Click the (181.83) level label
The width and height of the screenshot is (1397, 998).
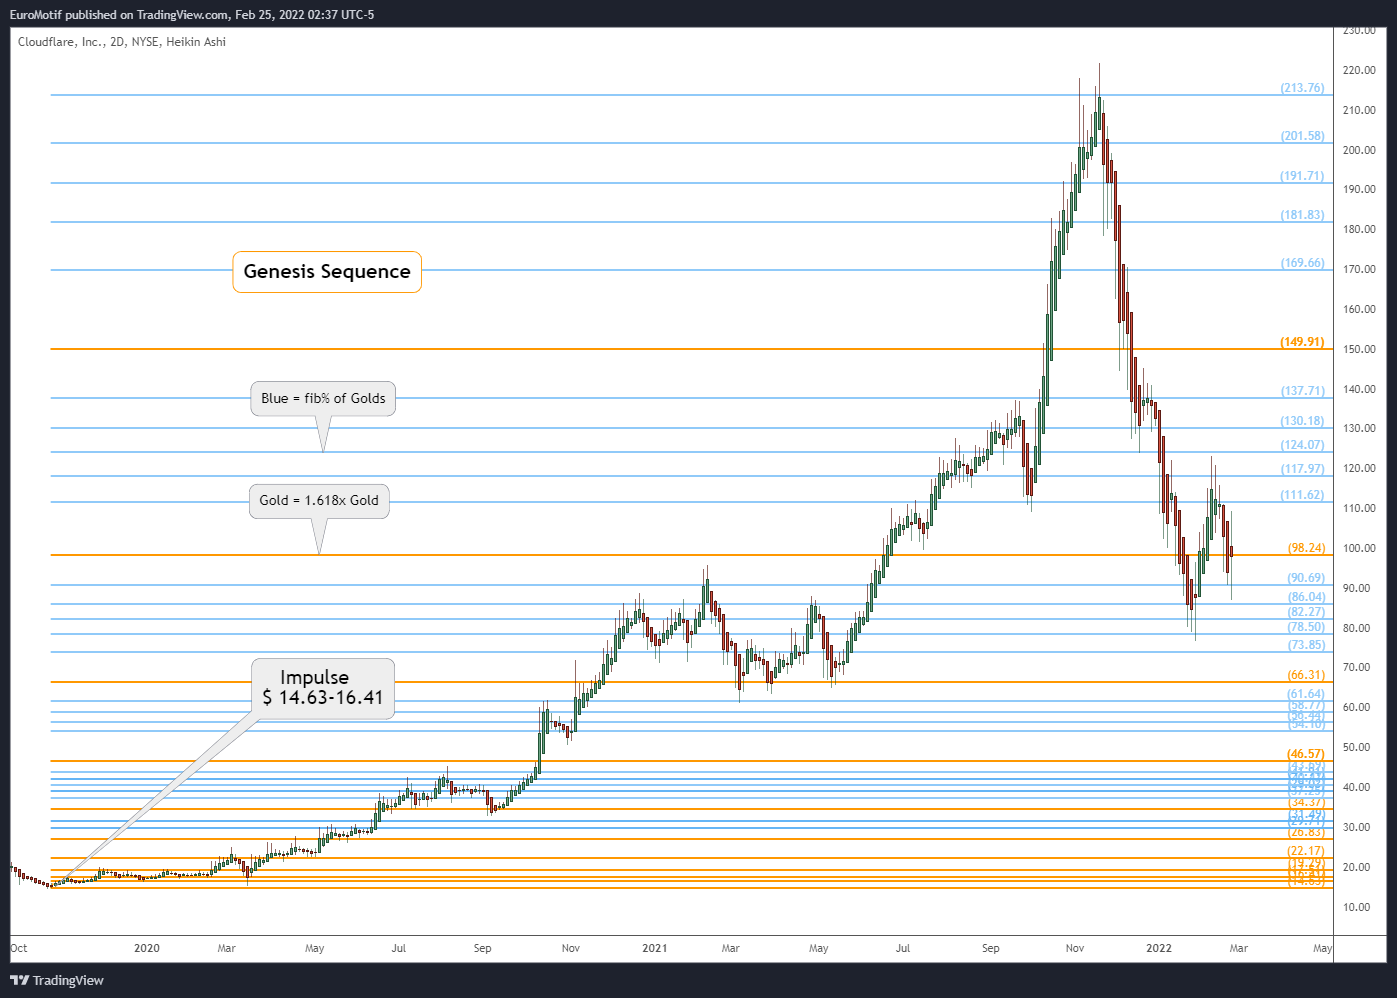1302,215
